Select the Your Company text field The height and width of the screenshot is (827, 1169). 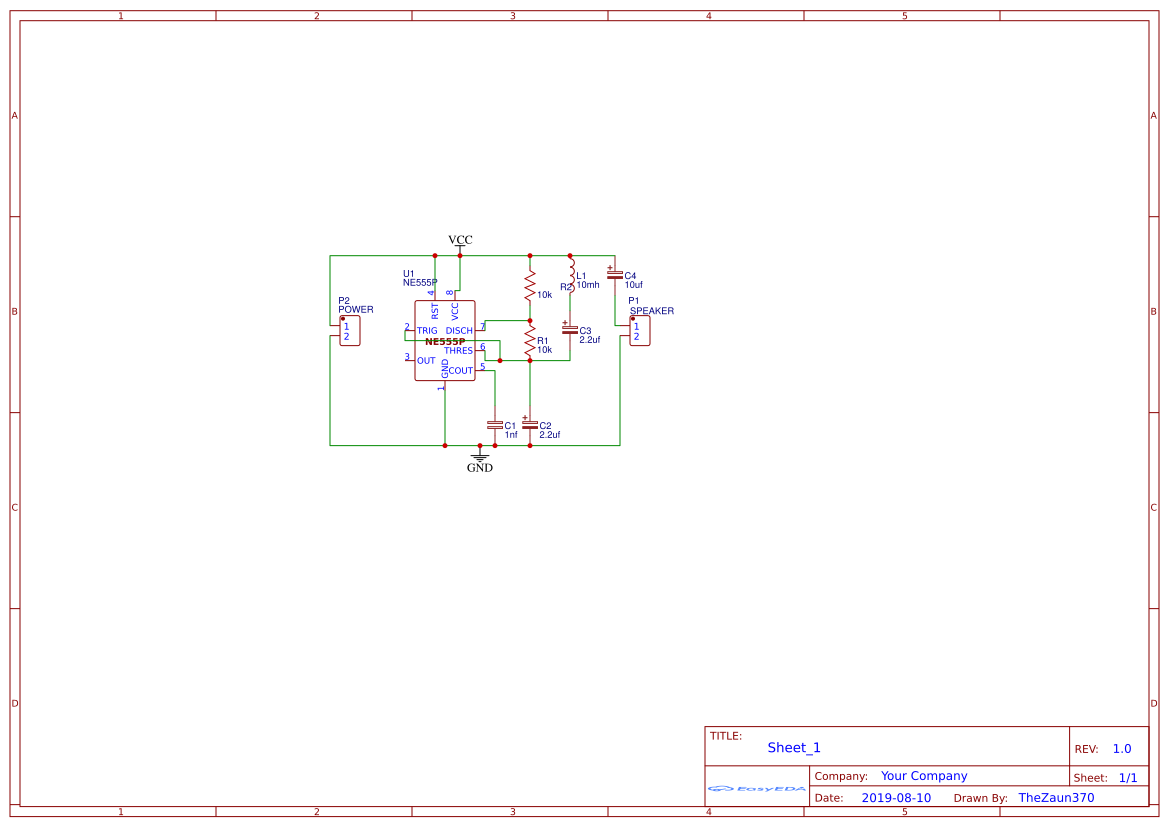click(923, 776)
